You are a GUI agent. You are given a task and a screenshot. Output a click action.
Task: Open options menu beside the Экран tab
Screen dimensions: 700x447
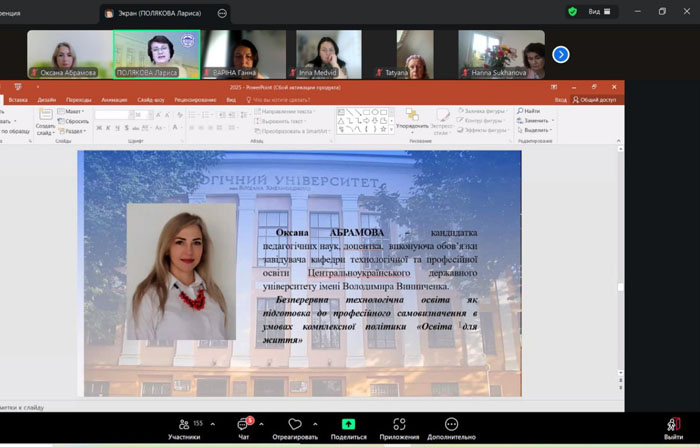222,13
